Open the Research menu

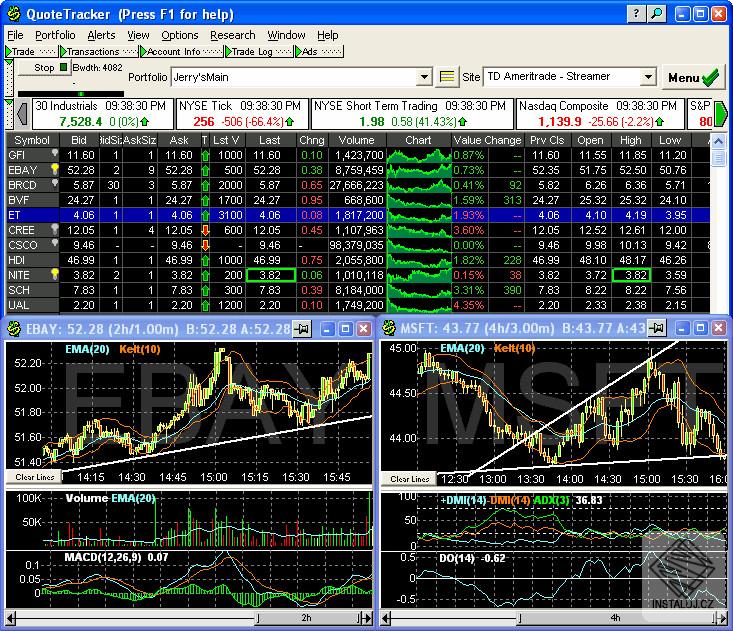(232, 35)
